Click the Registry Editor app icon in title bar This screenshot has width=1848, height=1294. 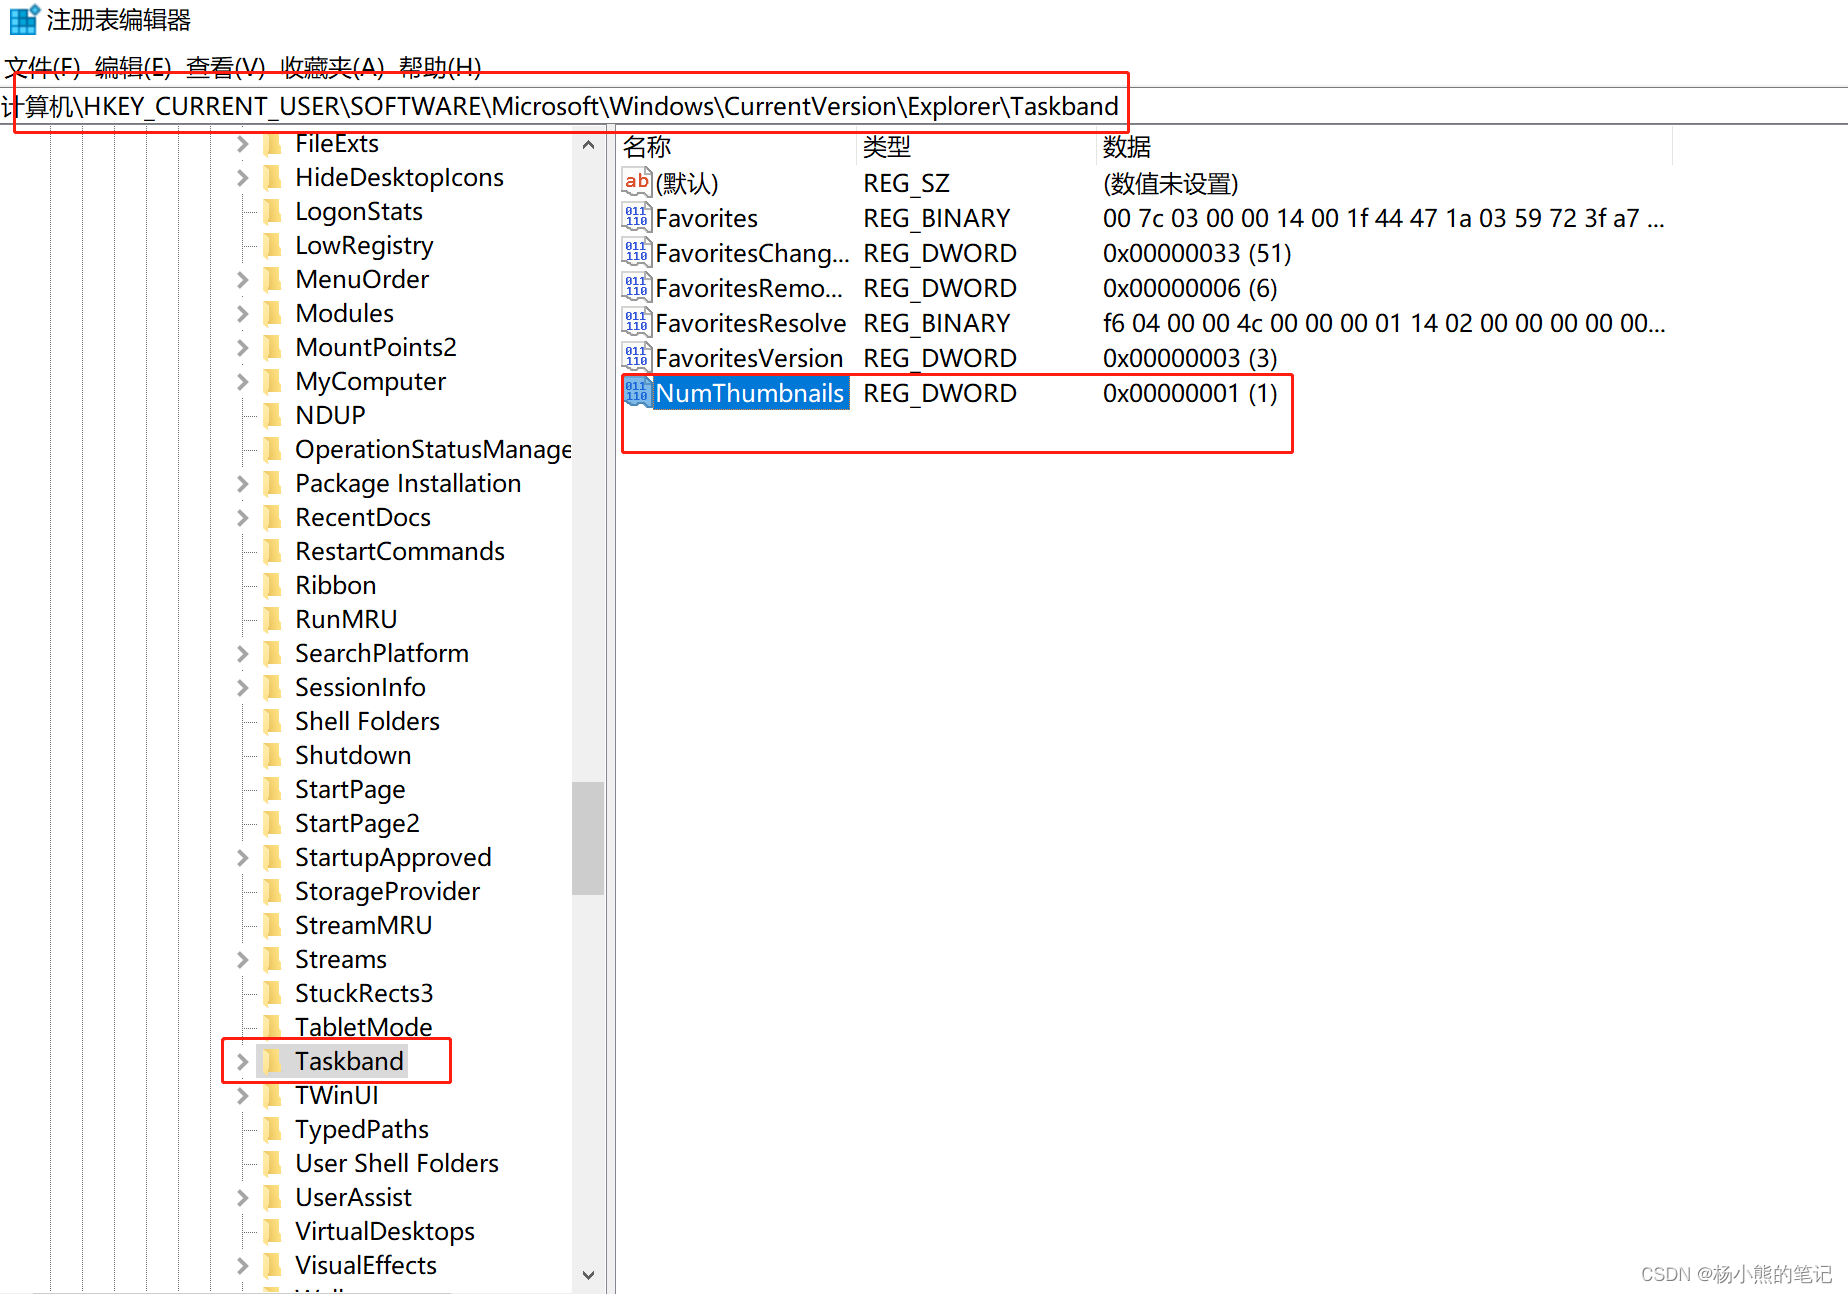coord(24,19)
